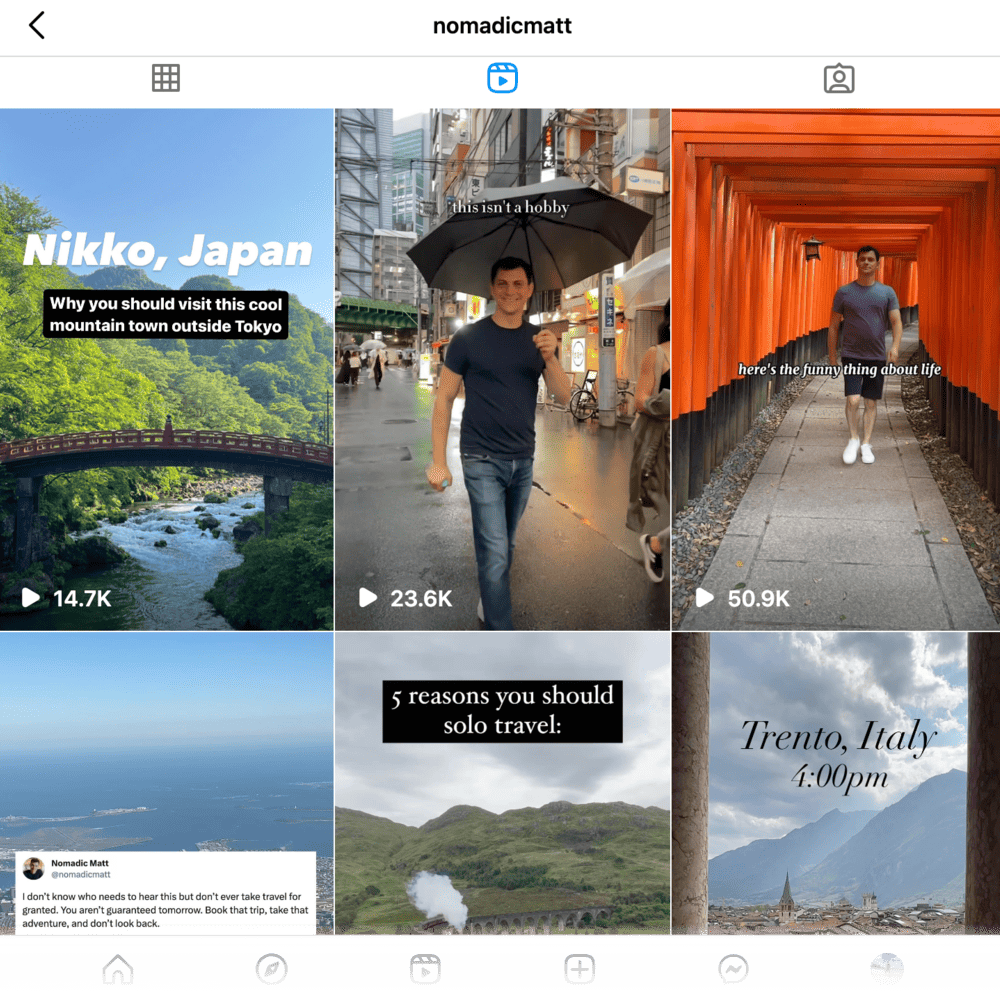Click the 50.9K views play icon
1000x1000 pixels.
705,598
